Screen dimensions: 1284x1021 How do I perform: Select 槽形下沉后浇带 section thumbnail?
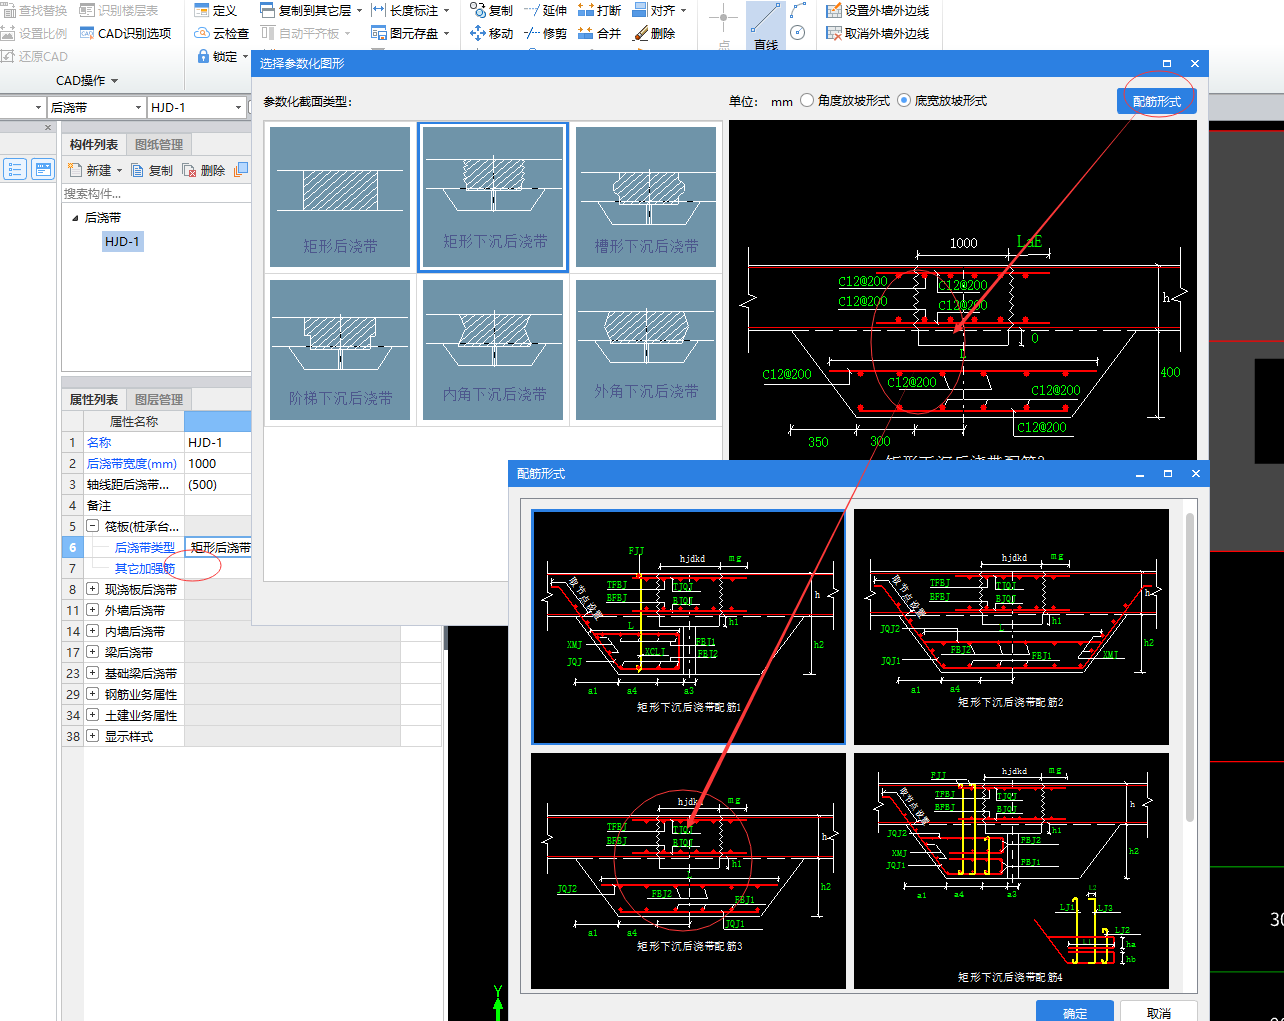646,196
